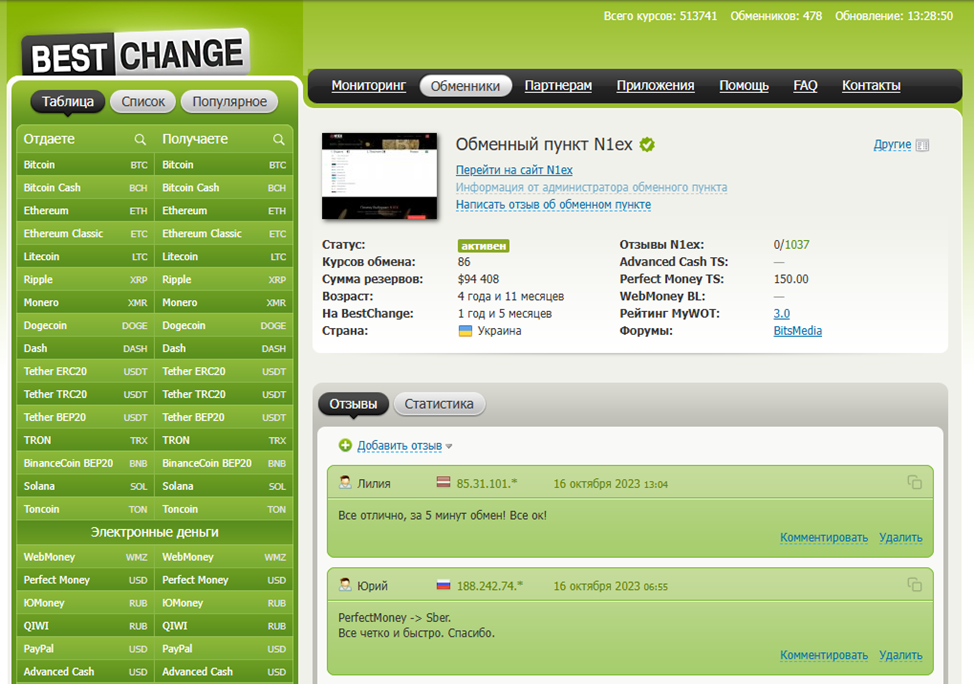Image resolution: width=974 pixels, height=684 pixels.
Task: Follow the Перейти на сайт N1ex link
Action: (514, 170)
